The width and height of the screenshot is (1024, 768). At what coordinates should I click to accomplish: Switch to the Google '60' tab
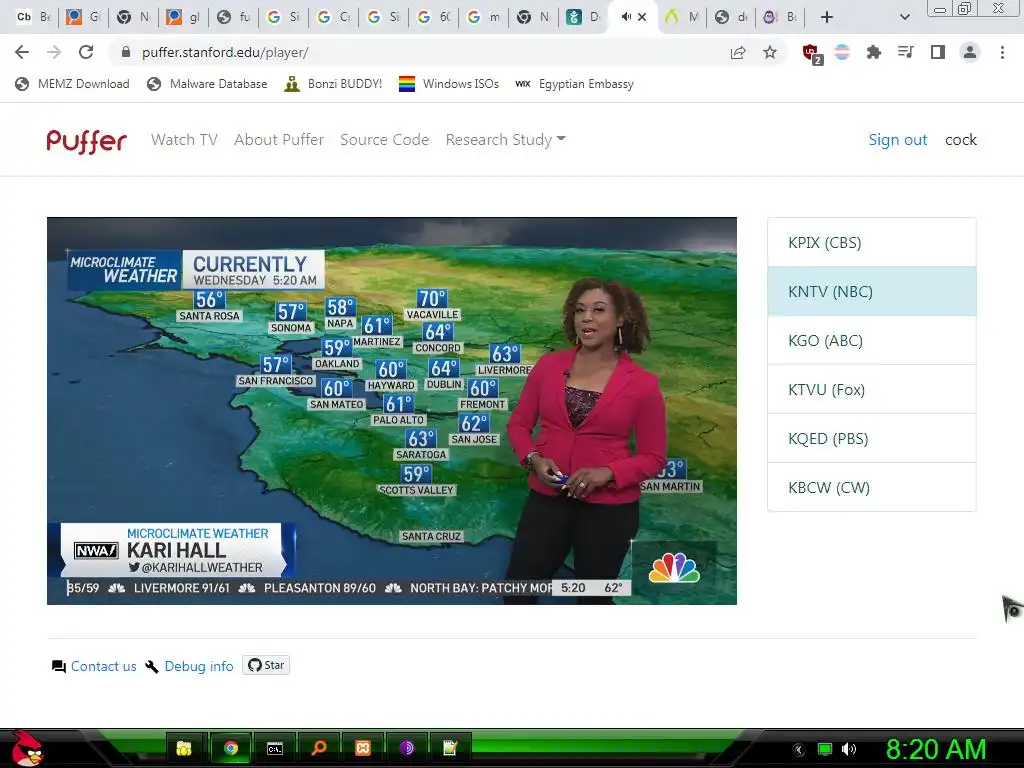coord(434,17)
